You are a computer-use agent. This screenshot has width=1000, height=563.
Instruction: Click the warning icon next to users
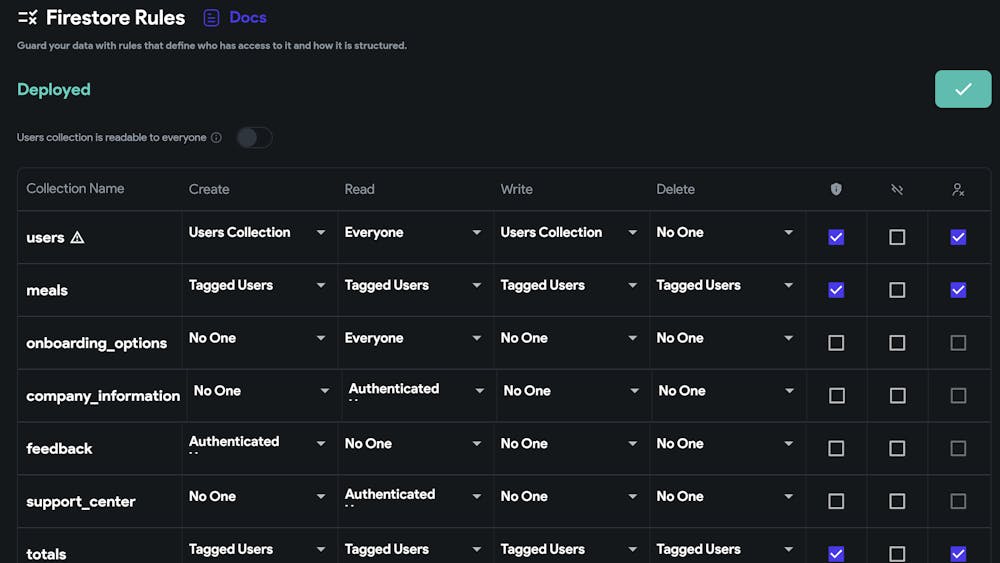(77, 238)
